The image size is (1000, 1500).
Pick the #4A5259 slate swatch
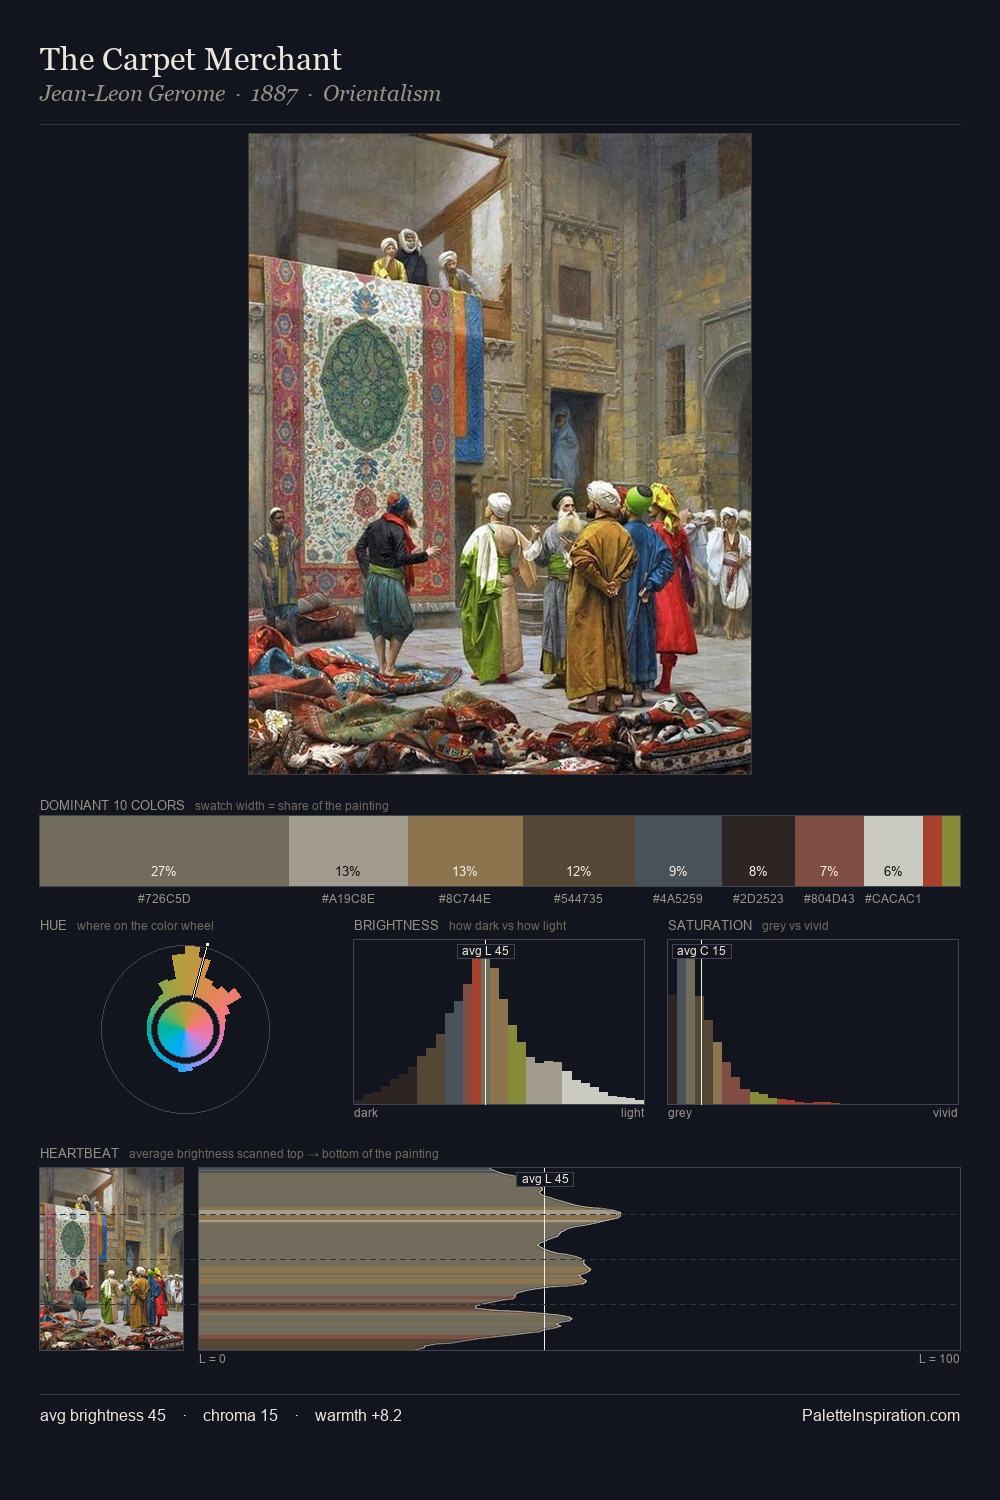point(678,851)
